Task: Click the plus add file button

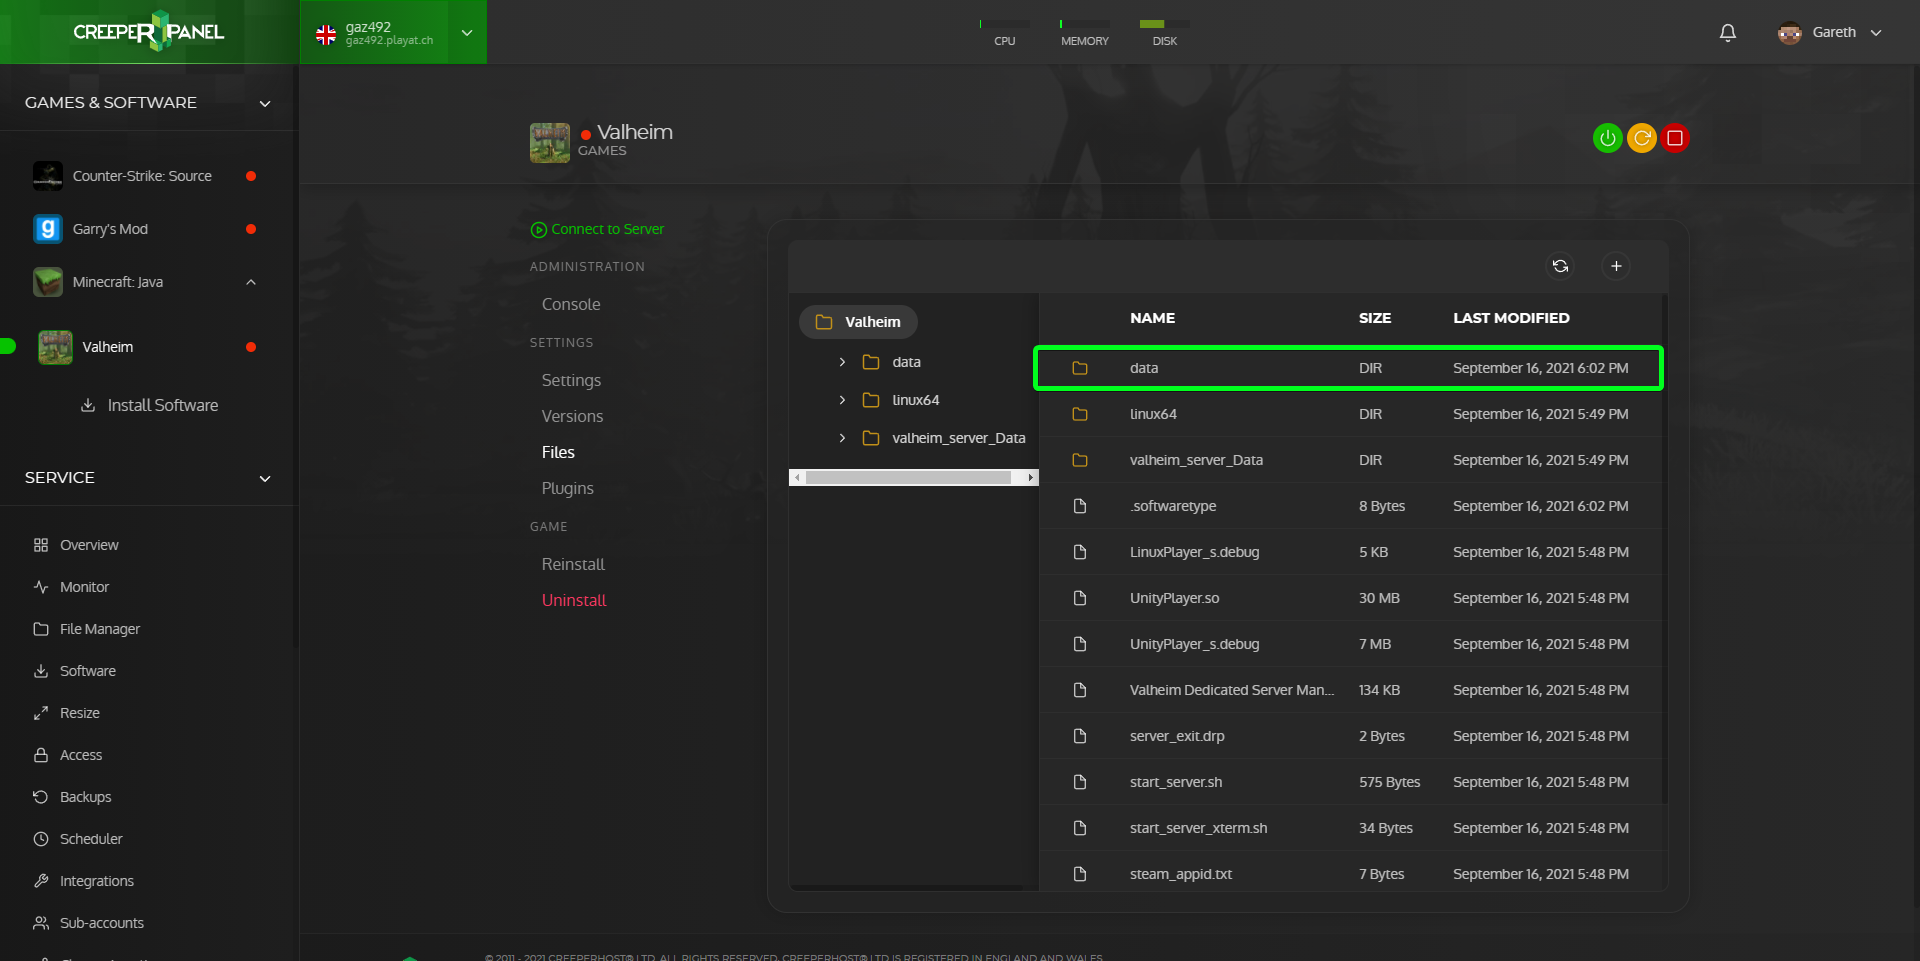Action: [1616, 266]
